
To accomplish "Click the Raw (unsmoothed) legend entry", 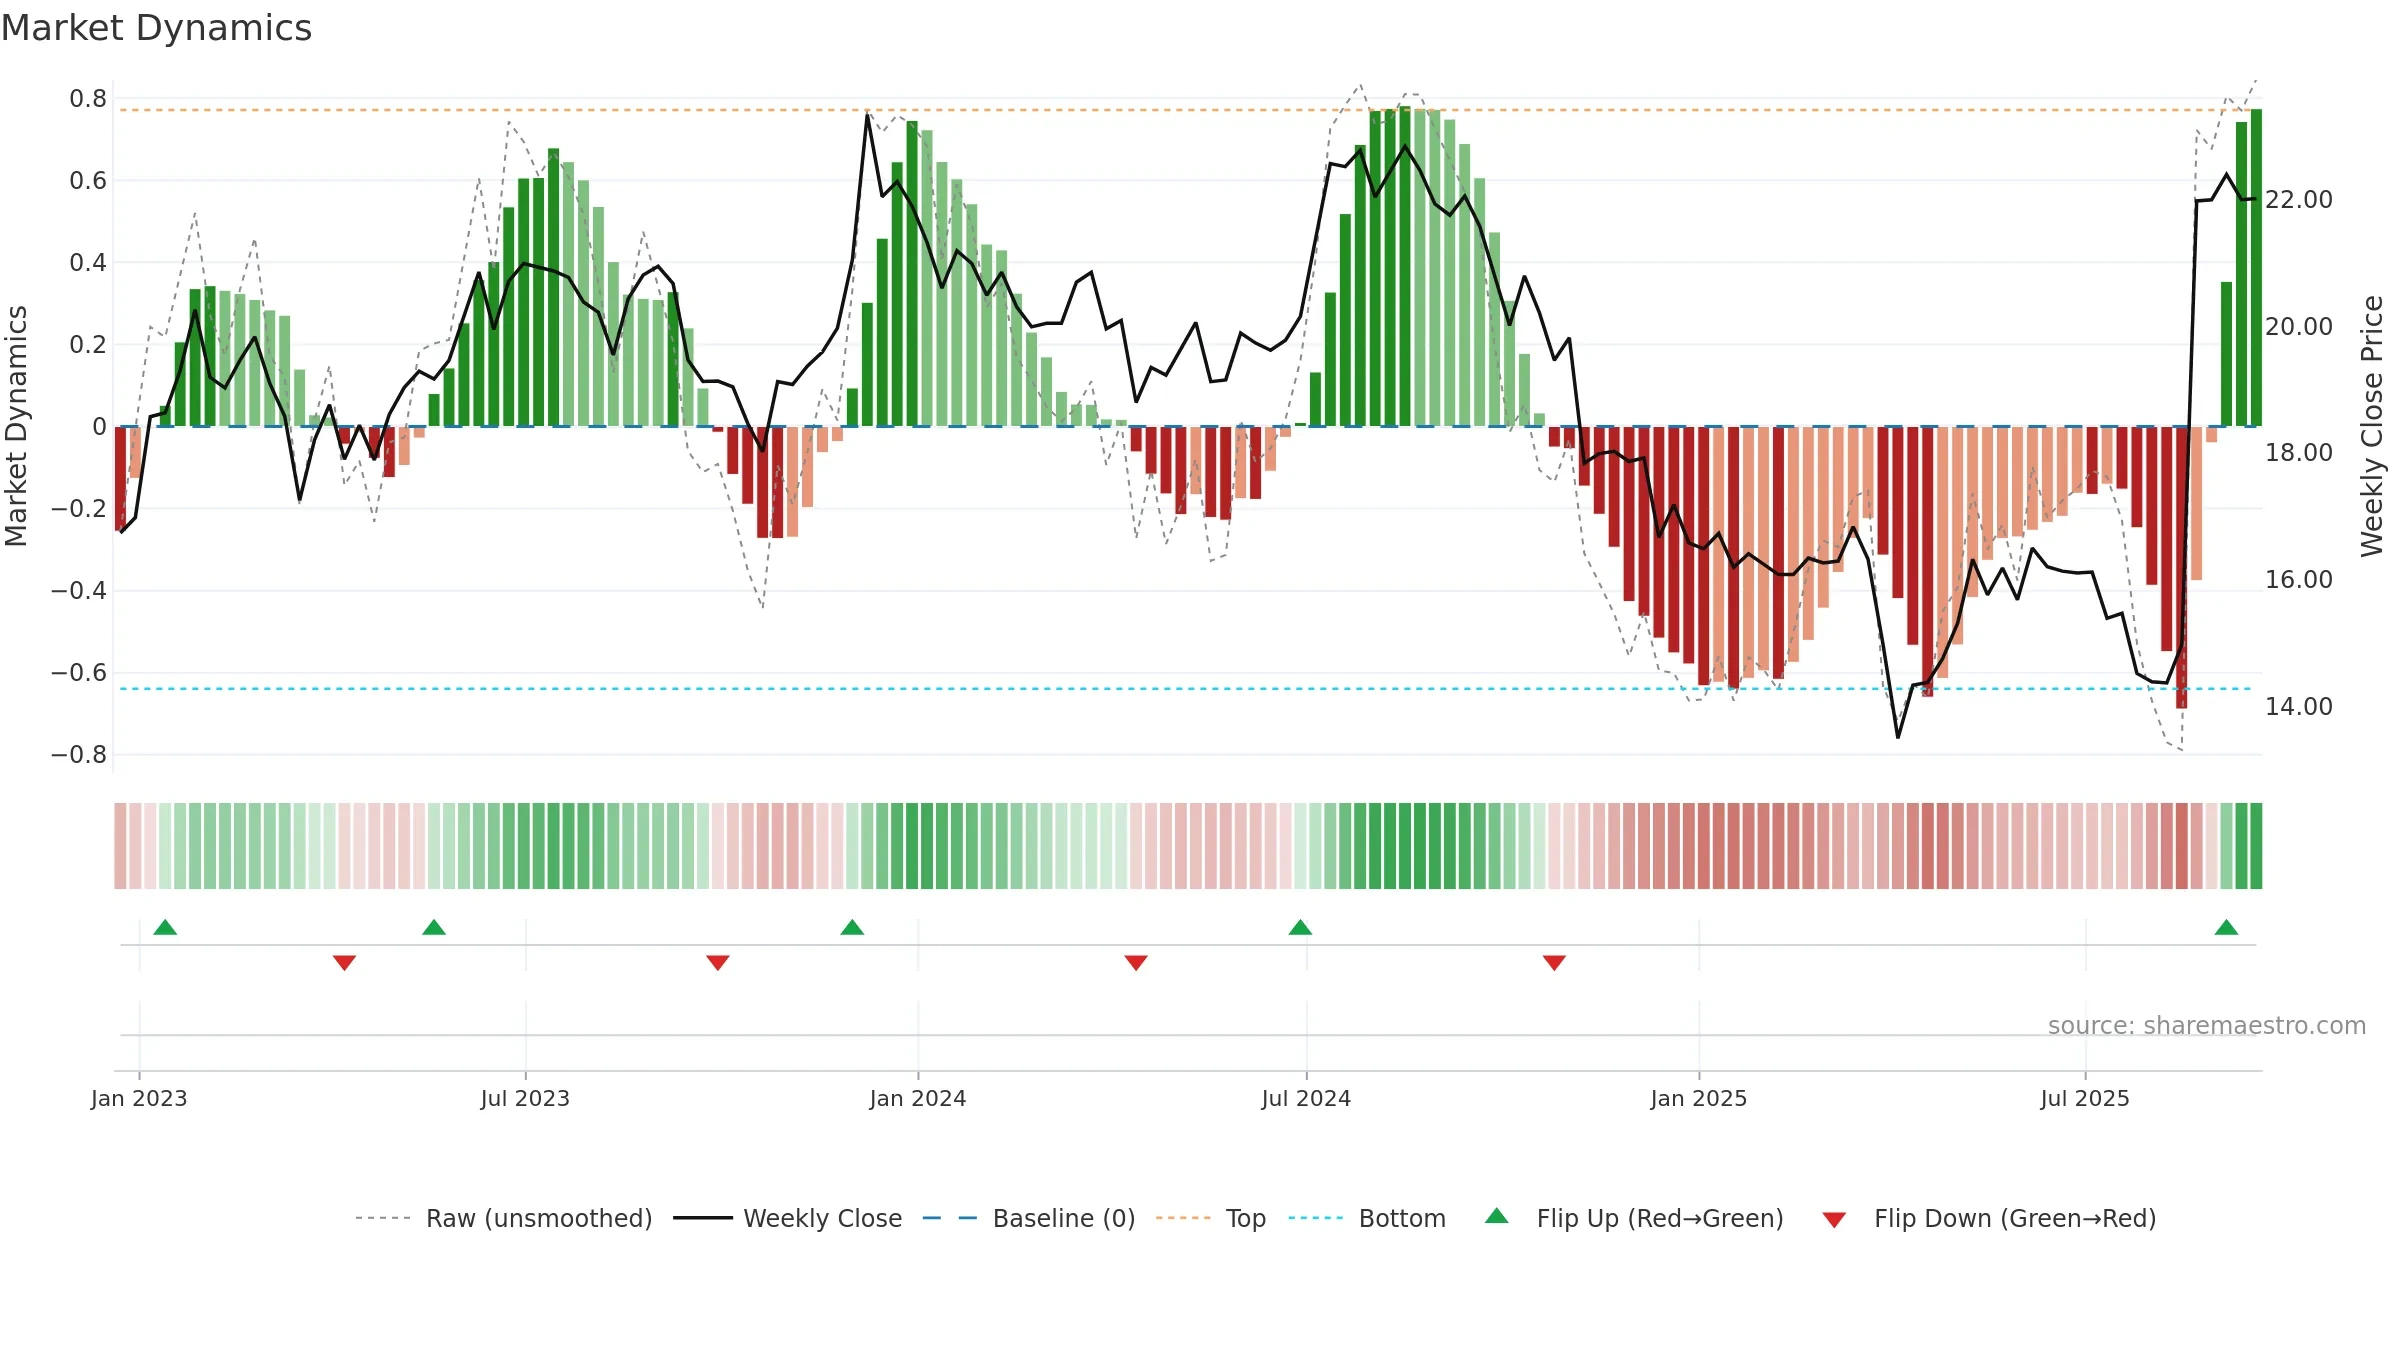I will pos(504,1218).
